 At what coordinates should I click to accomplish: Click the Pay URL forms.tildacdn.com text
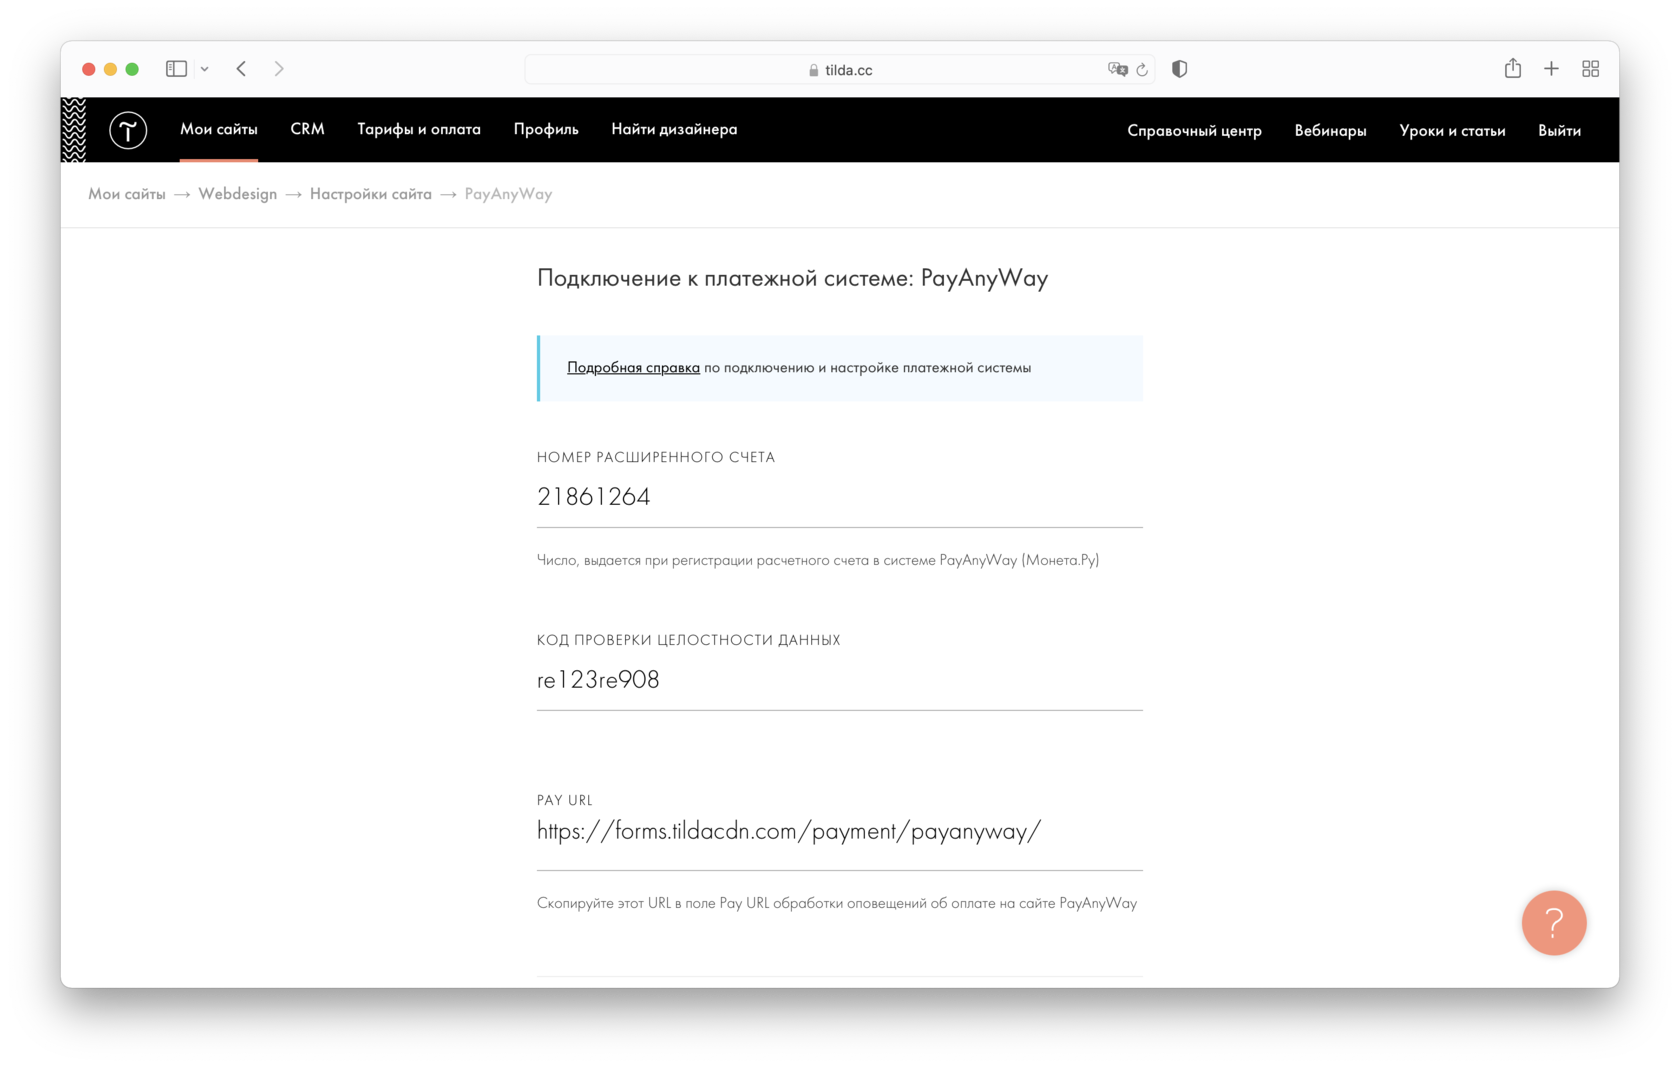point(789,831)
